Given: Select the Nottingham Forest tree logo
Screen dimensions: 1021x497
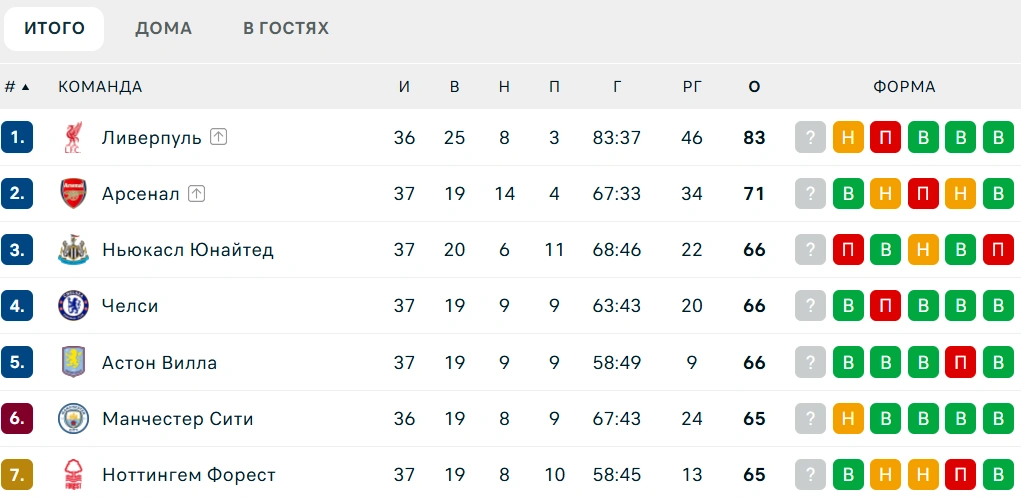Looking at the screenshot, I should click(72, 474).
